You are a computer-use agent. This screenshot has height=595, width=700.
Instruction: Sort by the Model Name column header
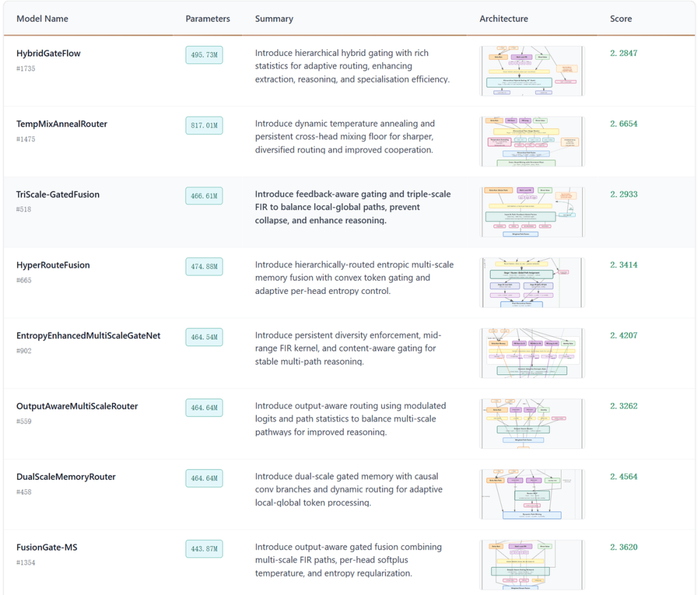point(41,19)
